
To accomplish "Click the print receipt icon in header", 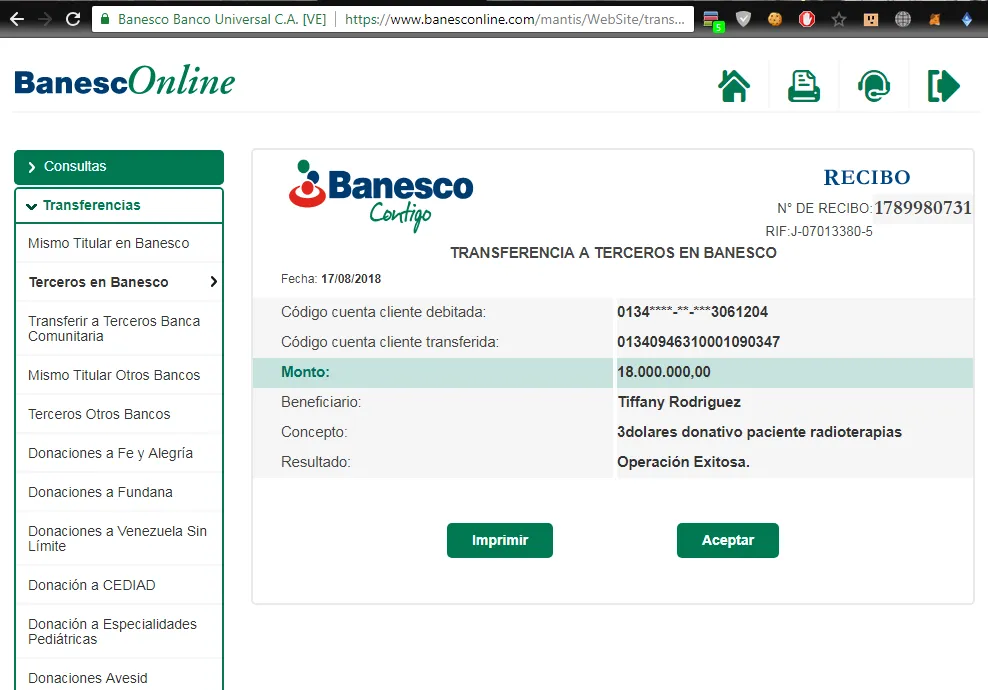I will coord(803,86).
